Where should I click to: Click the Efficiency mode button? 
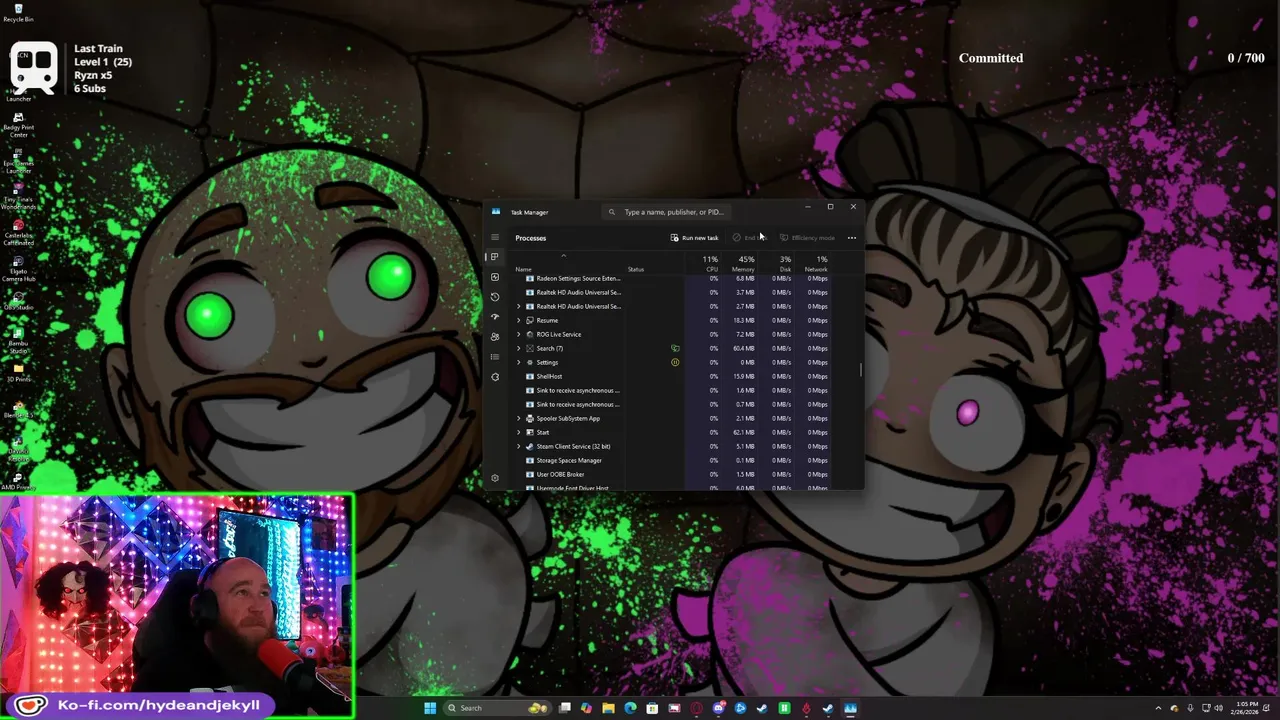tap(807, 238)
